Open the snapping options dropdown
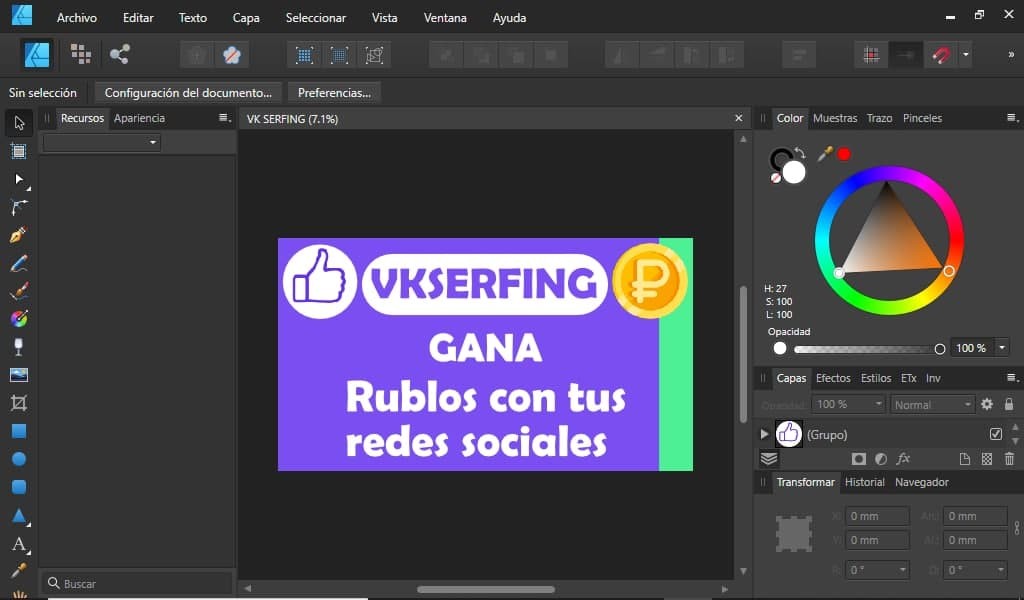This screenshot has height=600, width=1024. [x=965, y=55]
